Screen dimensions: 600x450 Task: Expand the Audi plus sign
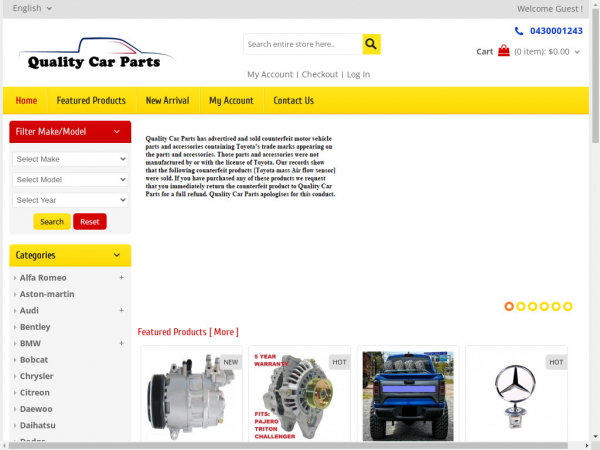pyautogui.click(x=121, y=310)
